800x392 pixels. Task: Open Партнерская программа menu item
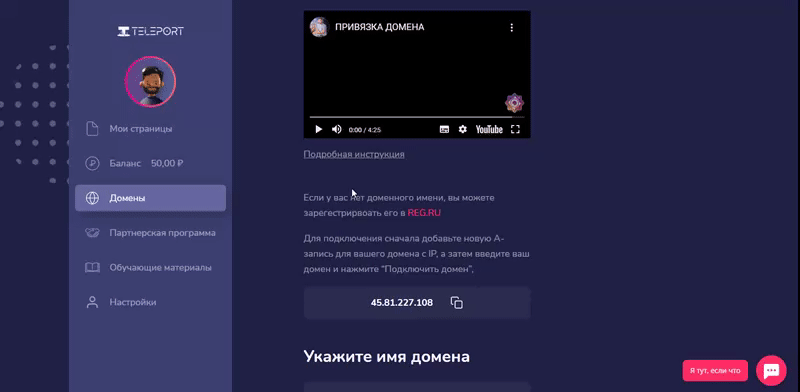[162, 233]
